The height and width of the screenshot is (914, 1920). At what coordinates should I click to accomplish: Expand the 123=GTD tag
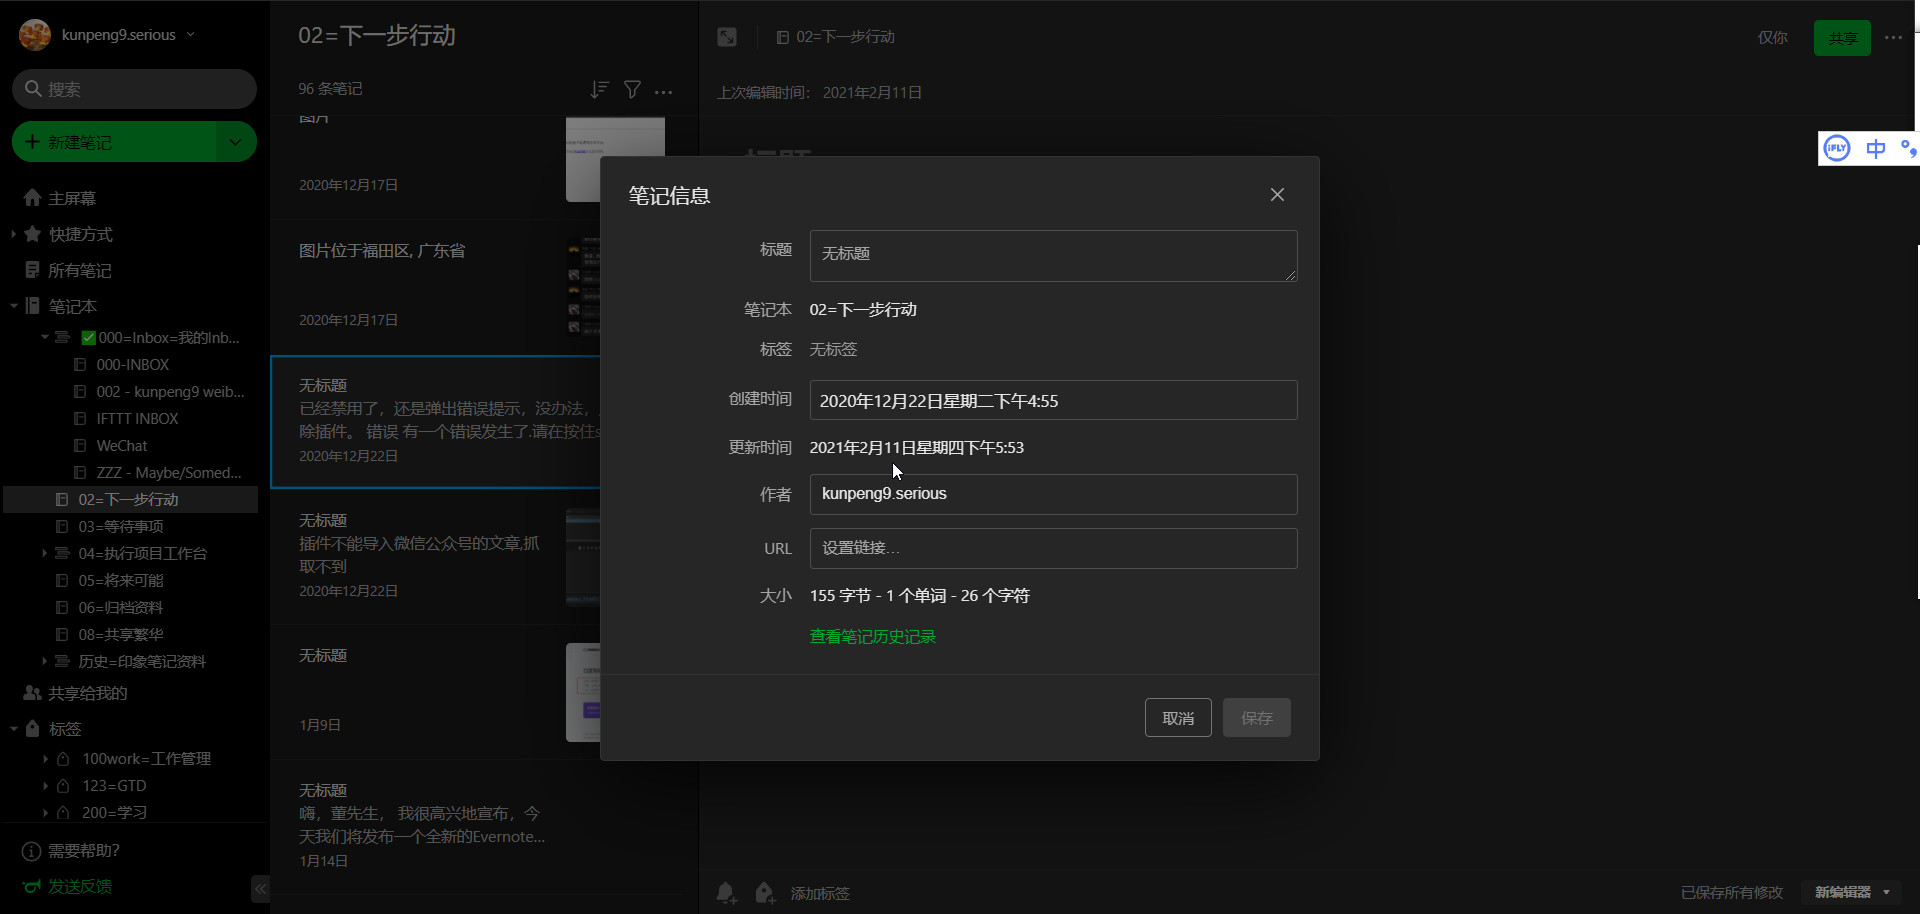pos(44,786)
